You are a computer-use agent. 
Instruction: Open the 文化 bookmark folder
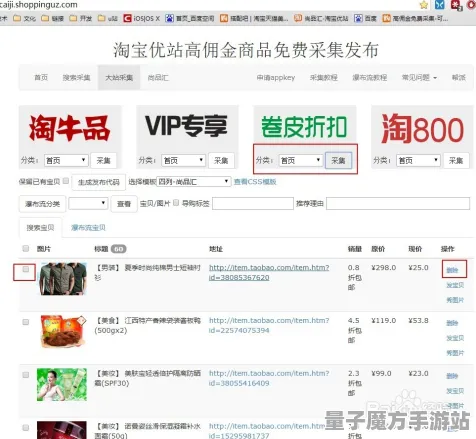[x=24, y=18]
